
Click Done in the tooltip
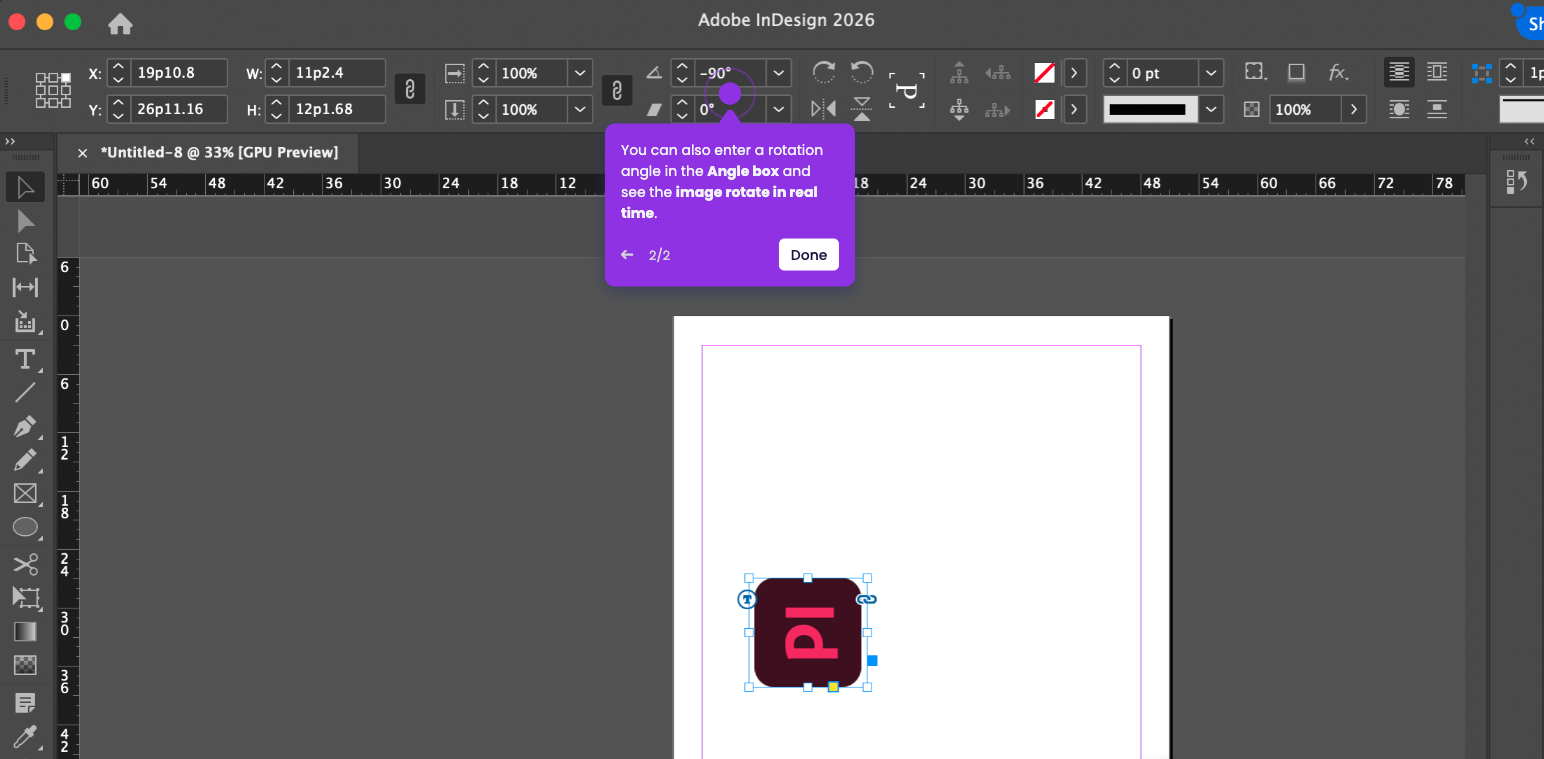[809, 255]
